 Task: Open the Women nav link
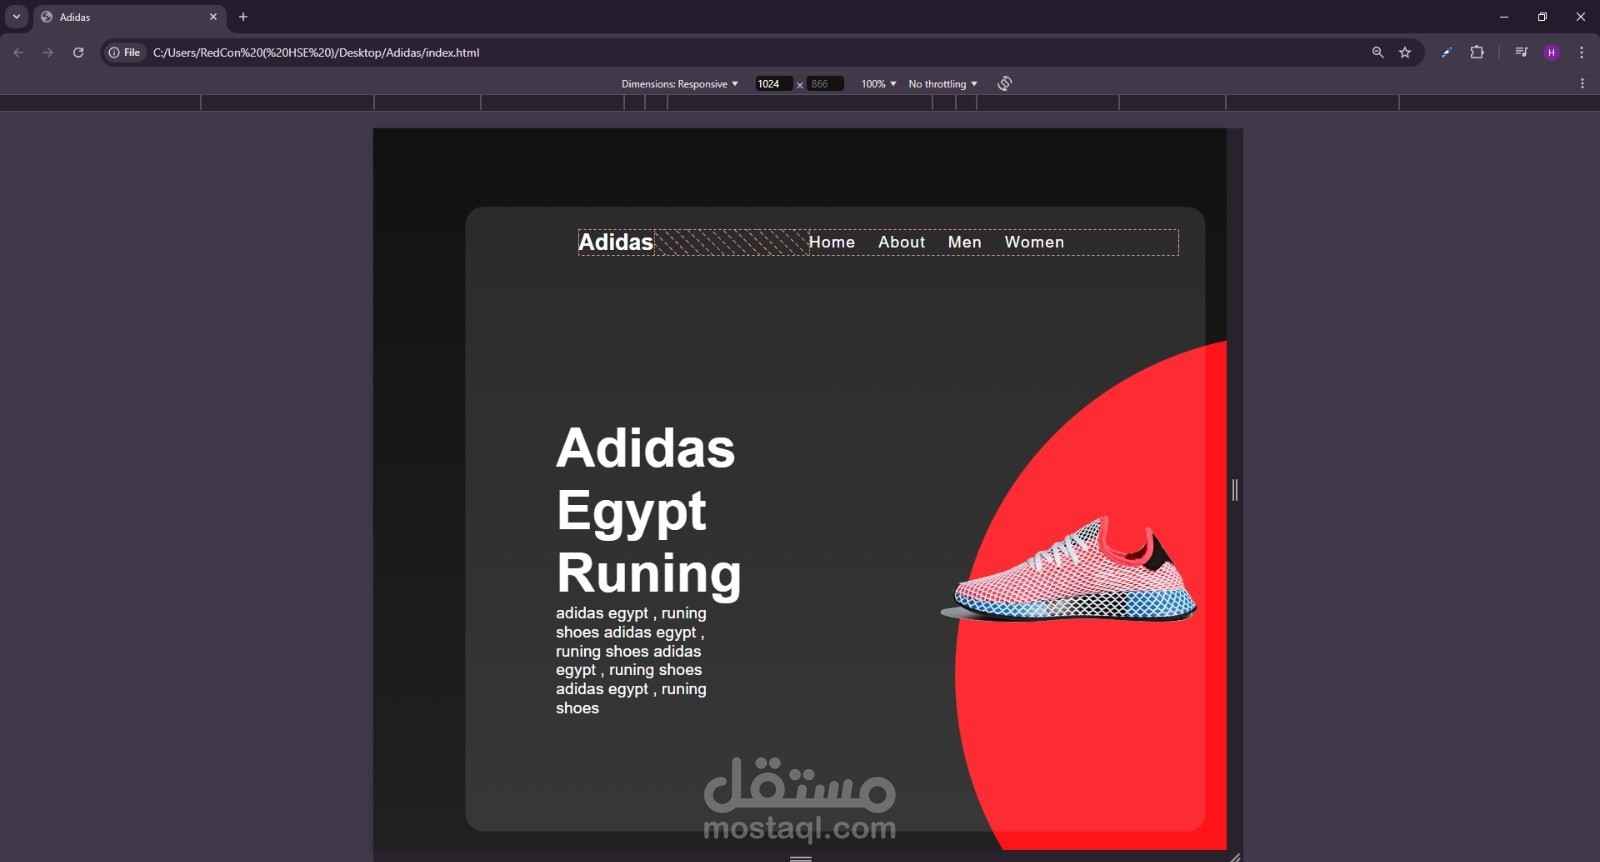click(1034, 242)
